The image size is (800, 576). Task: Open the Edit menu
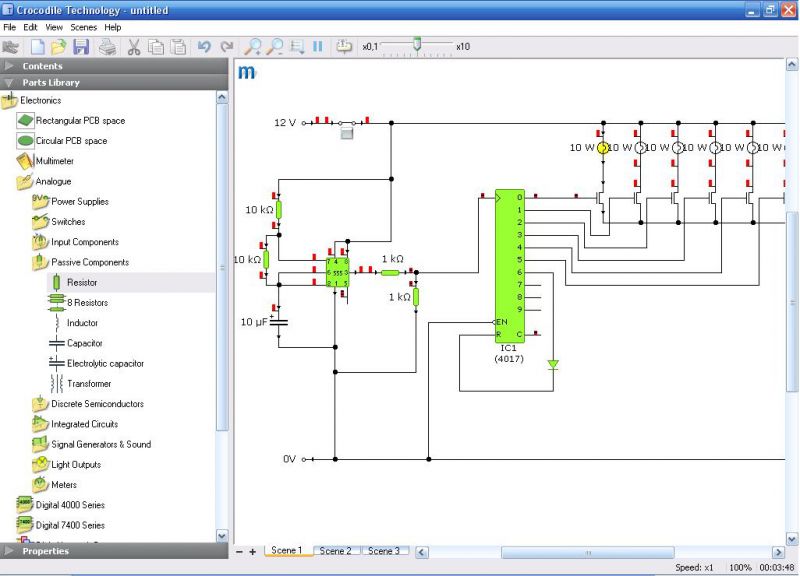coord(31,27)
